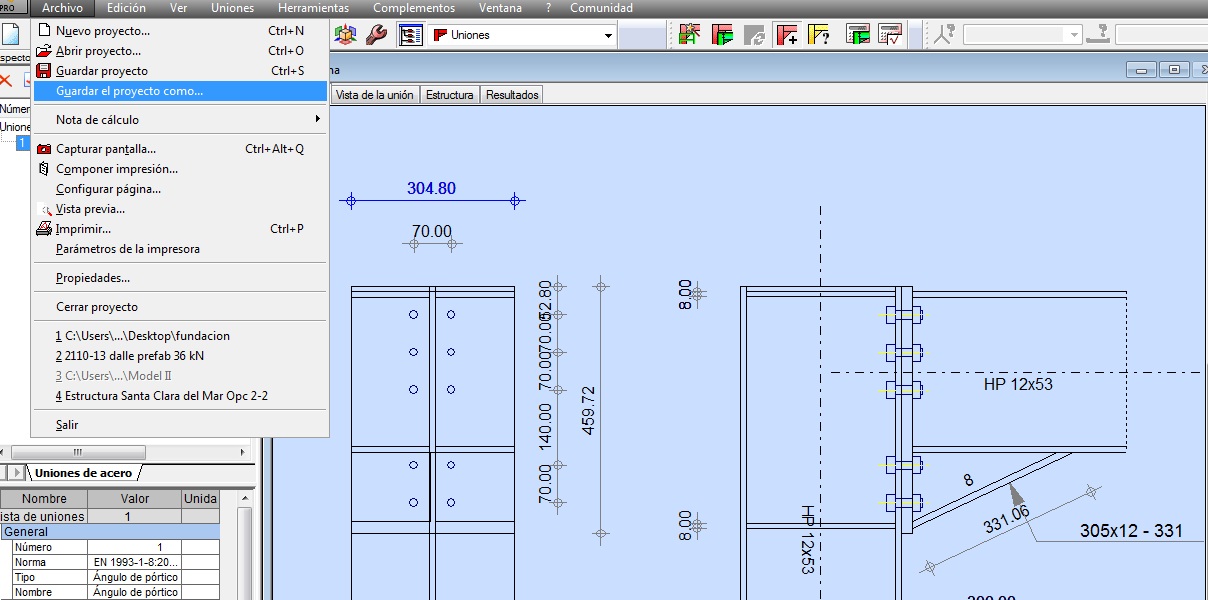Image resolution: width=1208 pixels, height=600 pixels.
Task: Click the 3D cube view icon
Action: pos(345,35)
